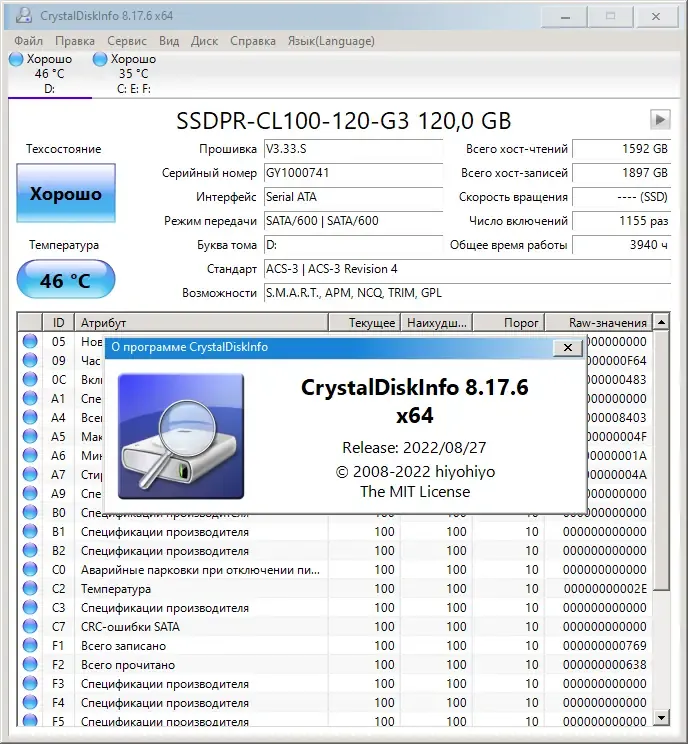Click the 46 °C temperature indicator
This screenshot has width=688, height=744.
click(x=66, y=280)
